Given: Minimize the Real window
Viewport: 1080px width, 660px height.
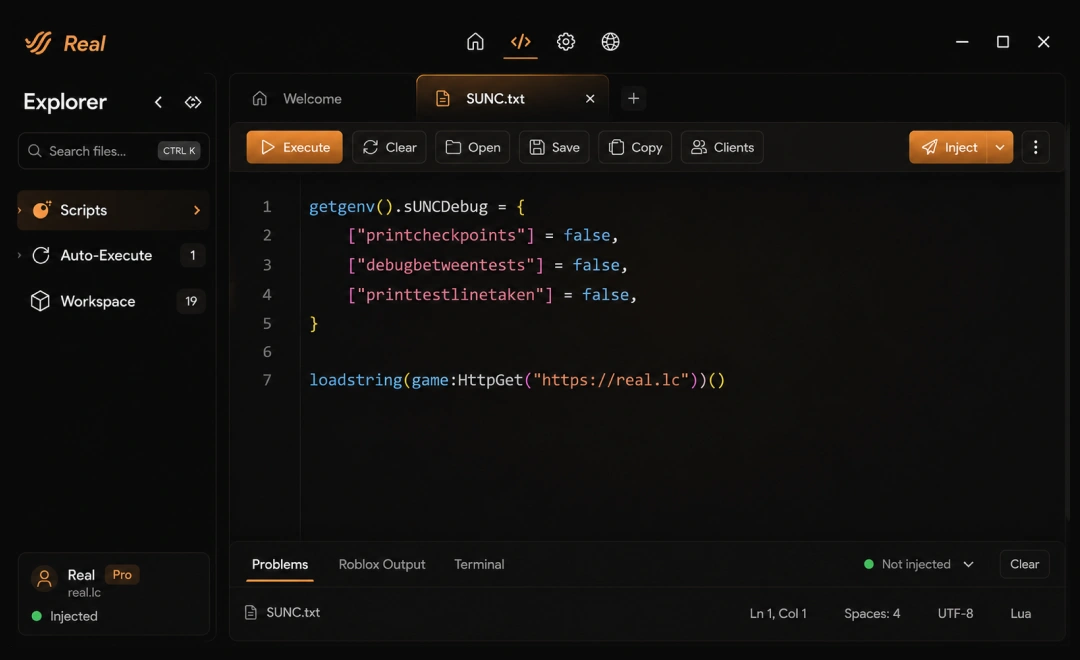Looking at the screenshot, I should pyautogui.click(x=962, y=42).
